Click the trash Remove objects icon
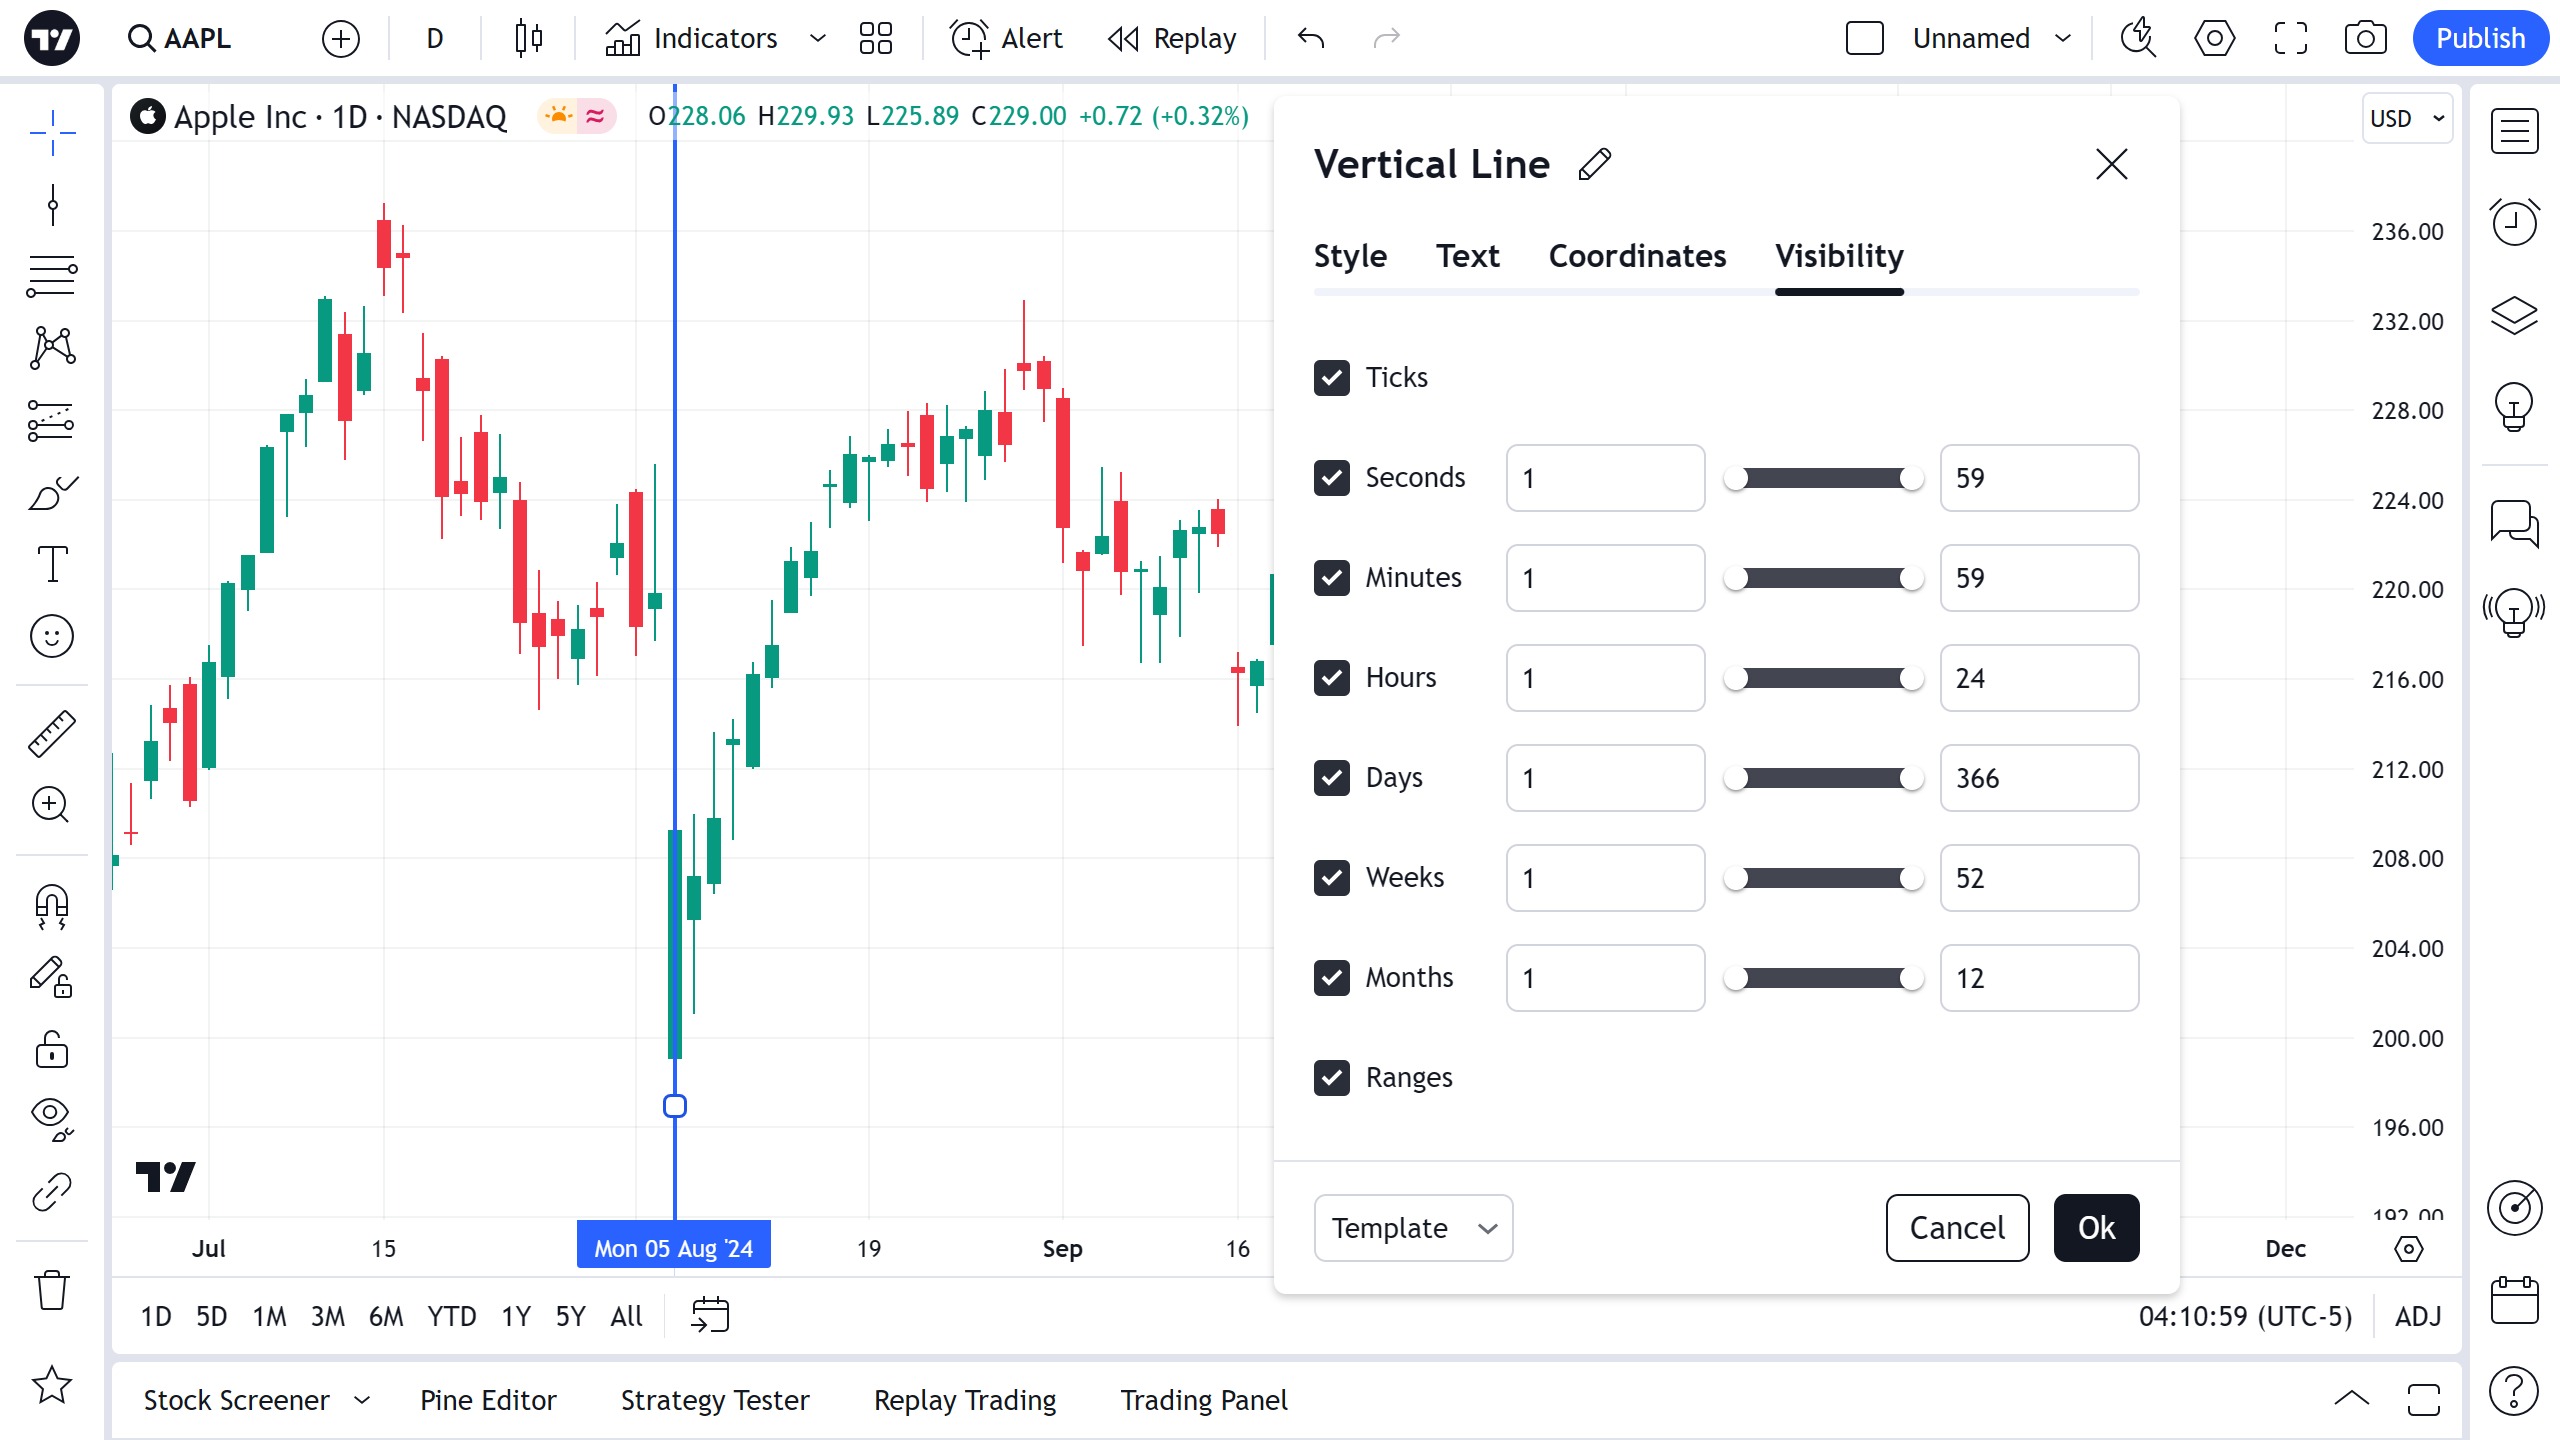 pyautogui.click(x=52, y=1289)
